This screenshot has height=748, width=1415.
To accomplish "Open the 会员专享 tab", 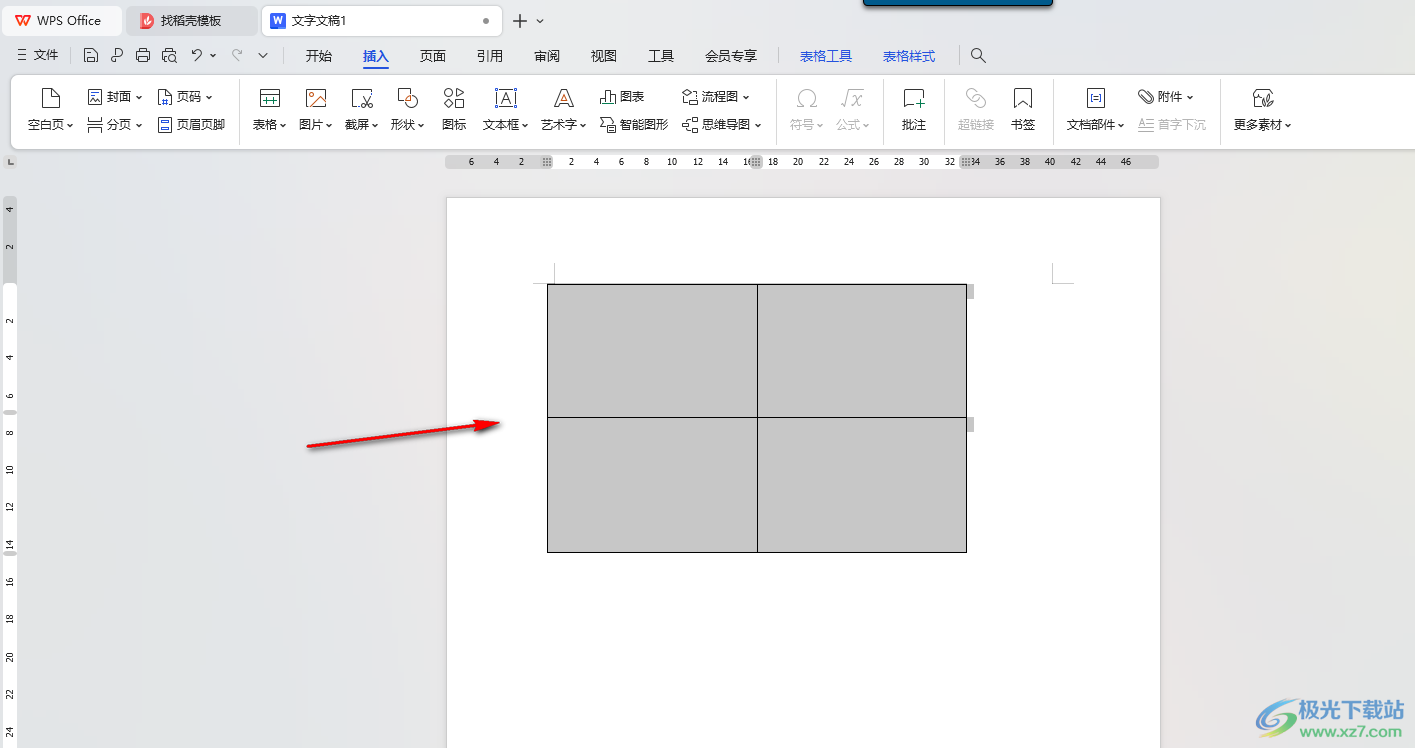I will [x=731, y=56].
